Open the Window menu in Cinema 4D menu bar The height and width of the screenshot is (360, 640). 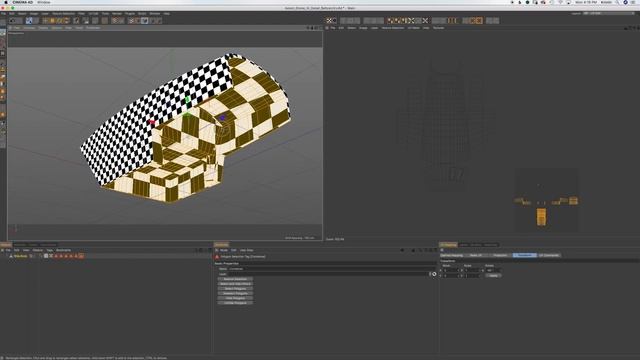pos(155,13)
